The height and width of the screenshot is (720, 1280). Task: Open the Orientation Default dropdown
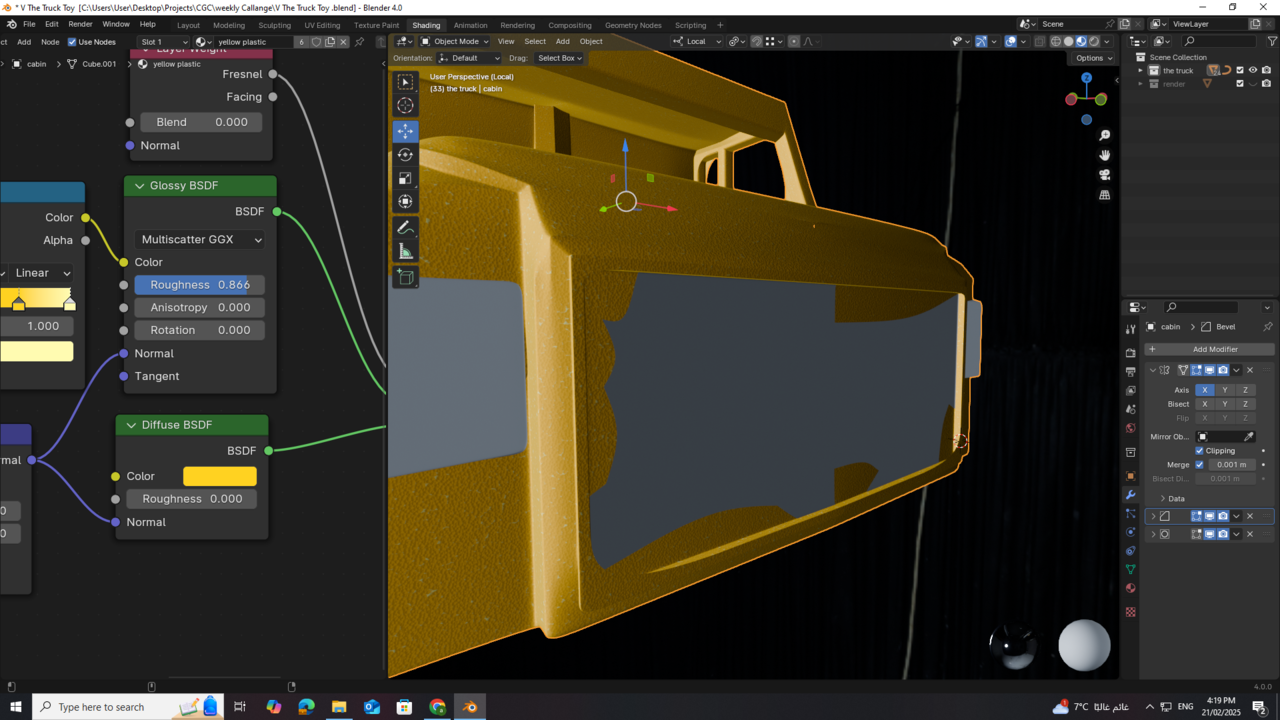click(x=468, y=58)
